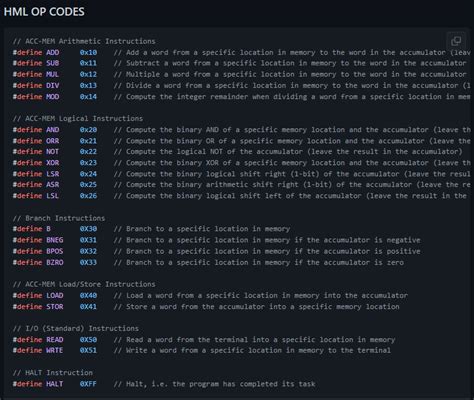Select the B define name
Viewport: 474px width, 400px height.
(x=48, y=229)
